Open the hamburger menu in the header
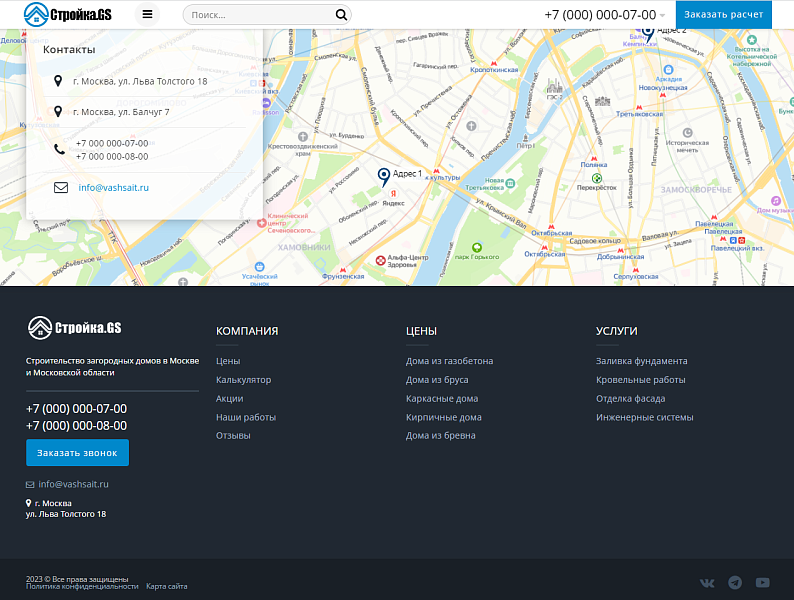Screen dimensions: 794x600 148,15
